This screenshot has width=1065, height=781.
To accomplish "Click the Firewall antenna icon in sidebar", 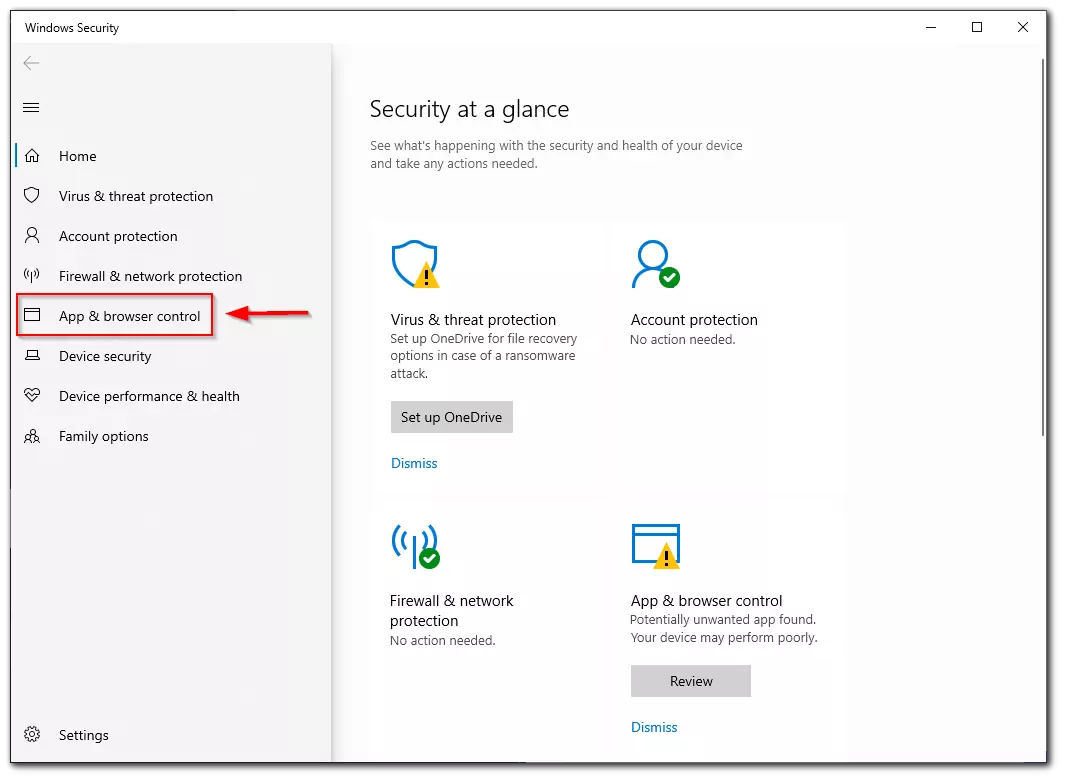I will pos(32,275).
